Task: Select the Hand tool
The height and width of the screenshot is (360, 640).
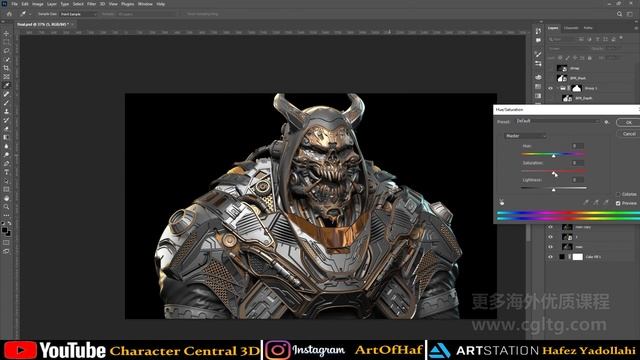Action: click(x=6, y=198)
